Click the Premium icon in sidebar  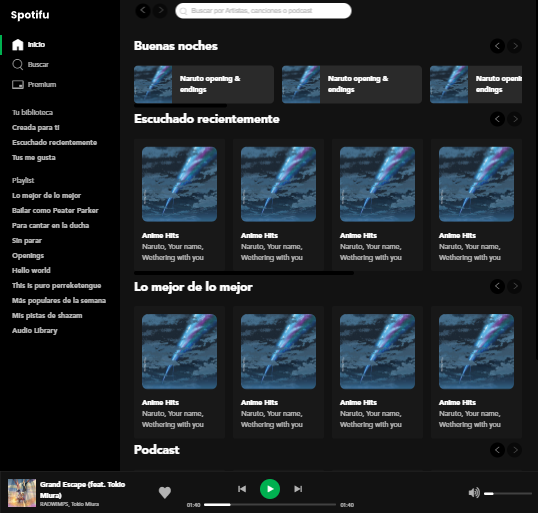coord(17,84)
